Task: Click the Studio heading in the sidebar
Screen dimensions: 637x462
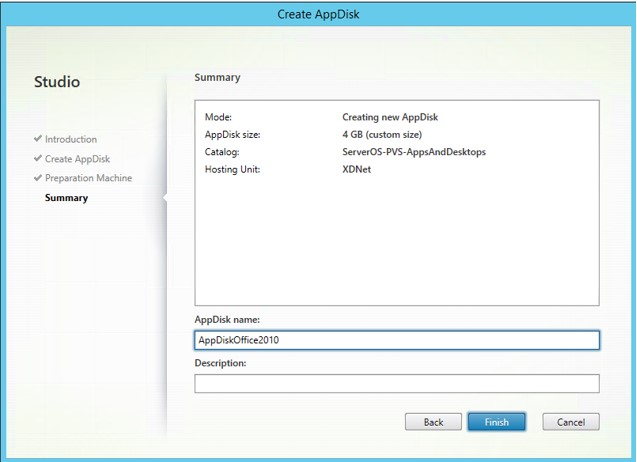Action: [x=57, y=81]
